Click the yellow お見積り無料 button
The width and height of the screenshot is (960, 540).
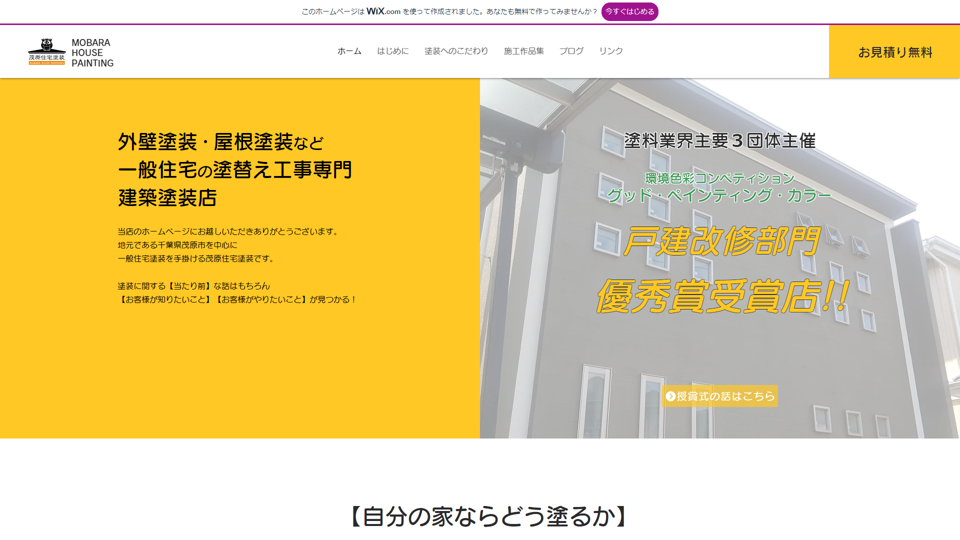pyautogui.click(x=894, y=52)
